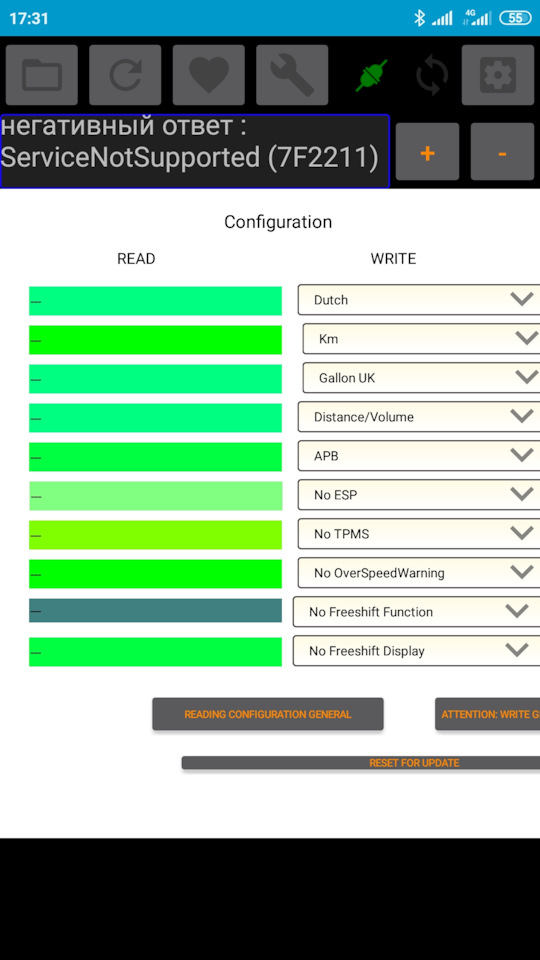
Task: Open the wrench tools icon
Action: coord(292,75)
